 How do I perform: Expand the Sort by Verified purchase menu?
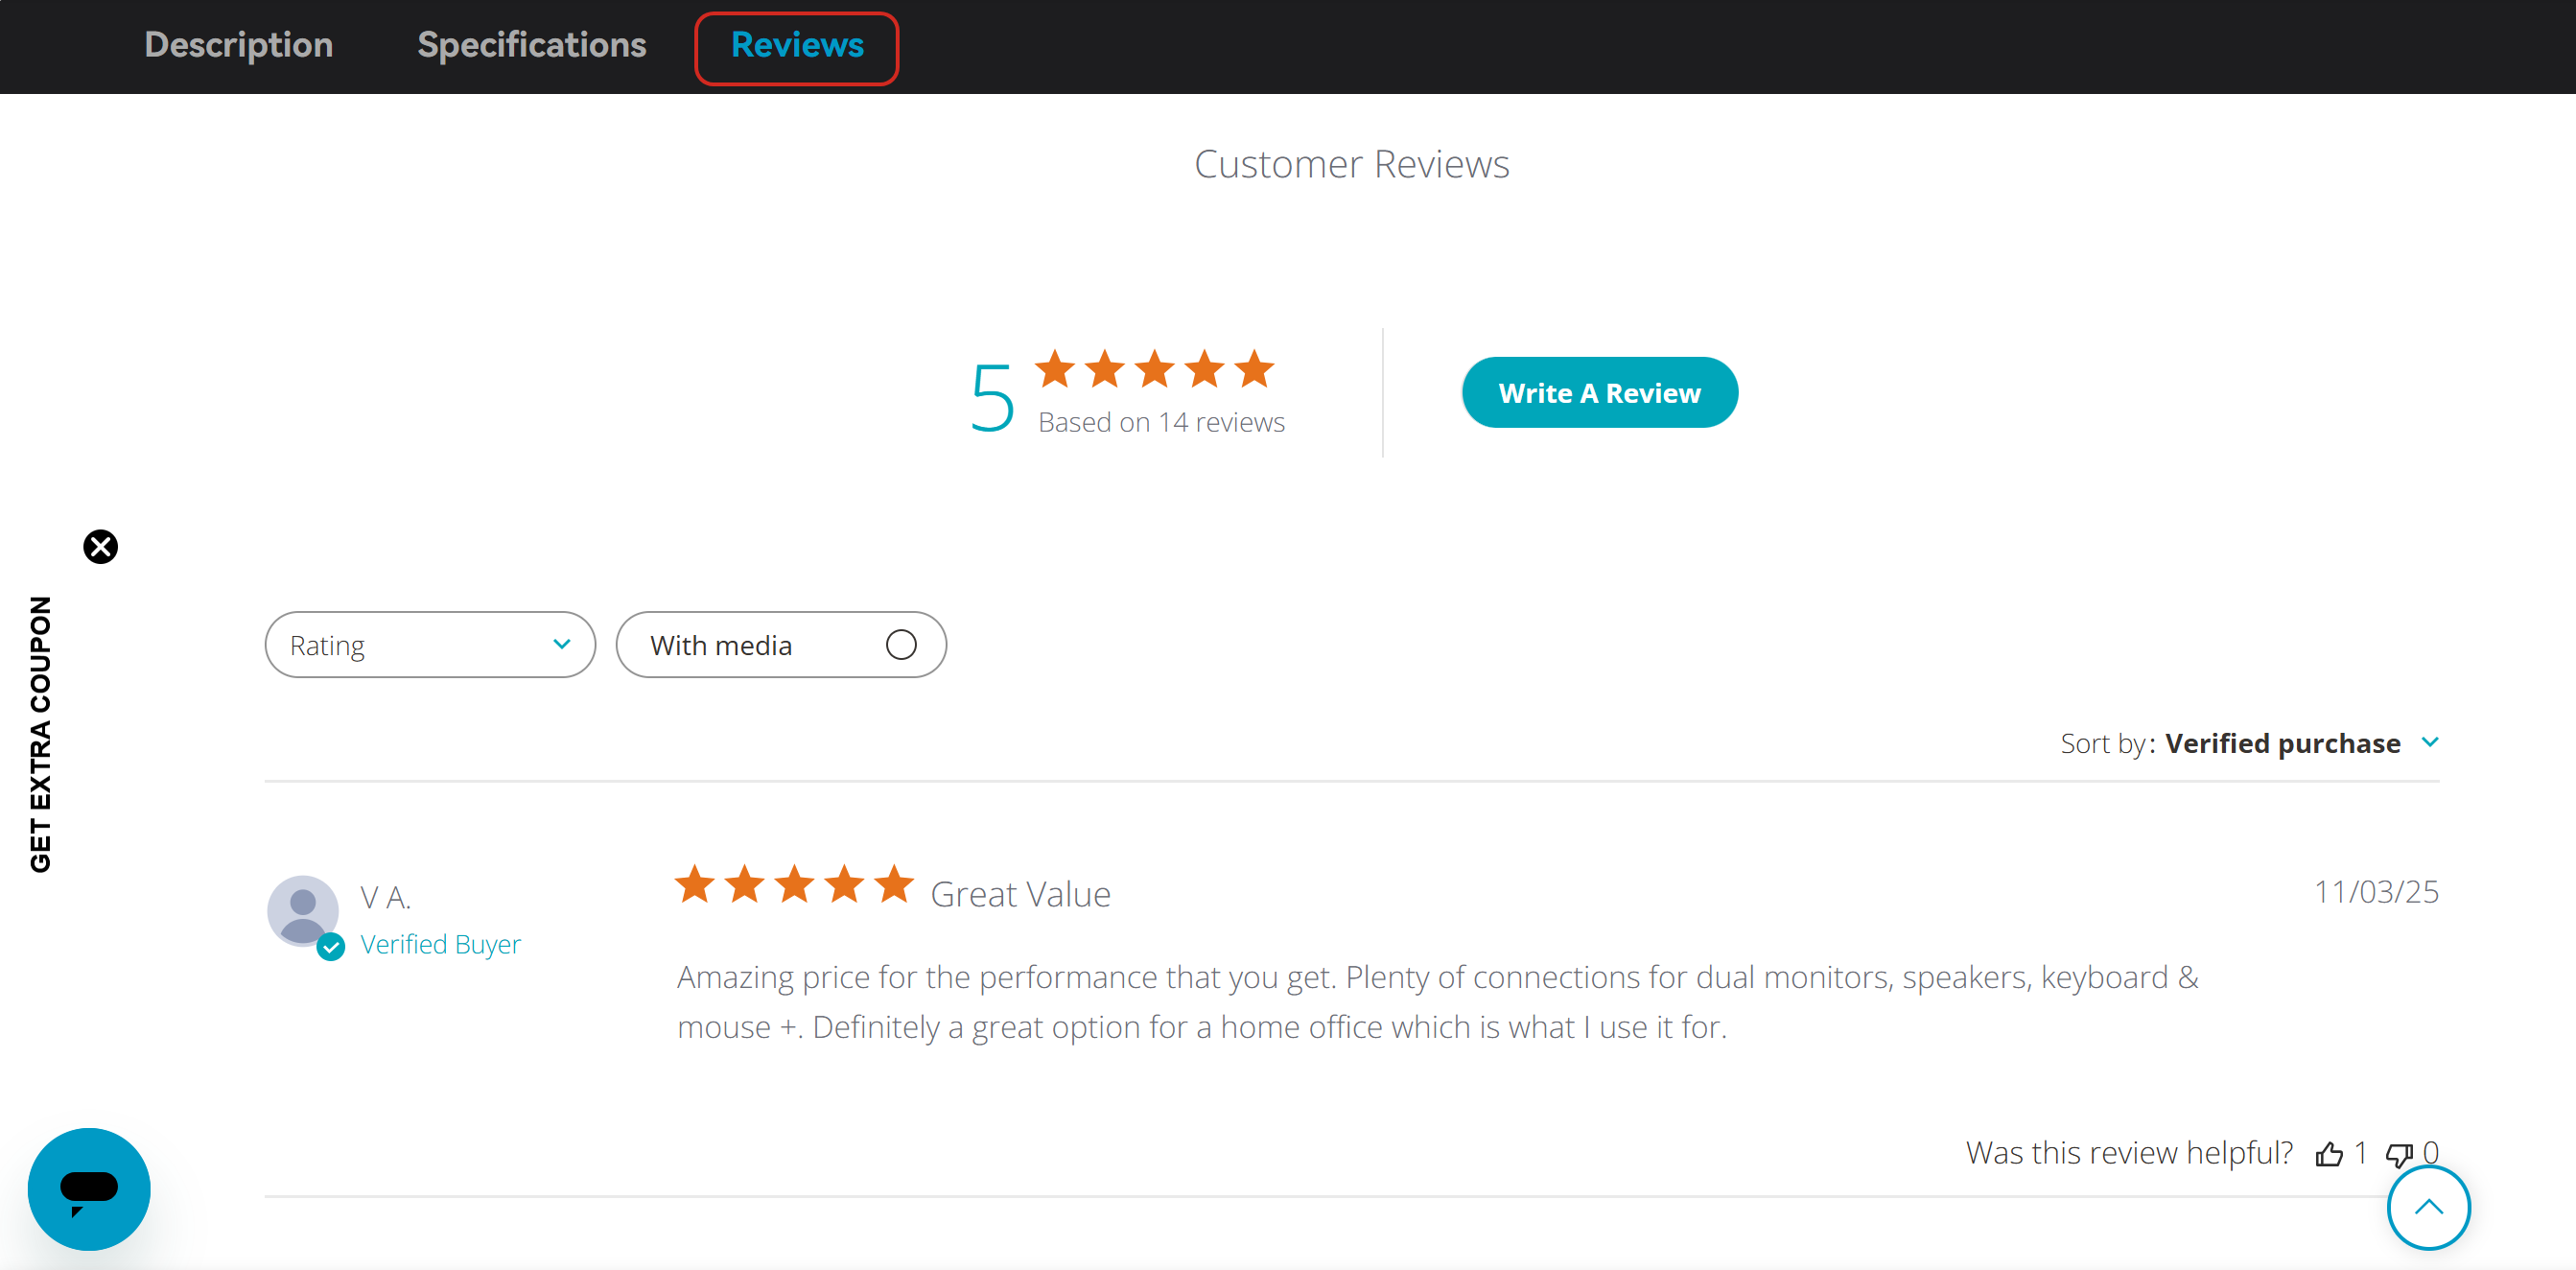point(2281,743)
